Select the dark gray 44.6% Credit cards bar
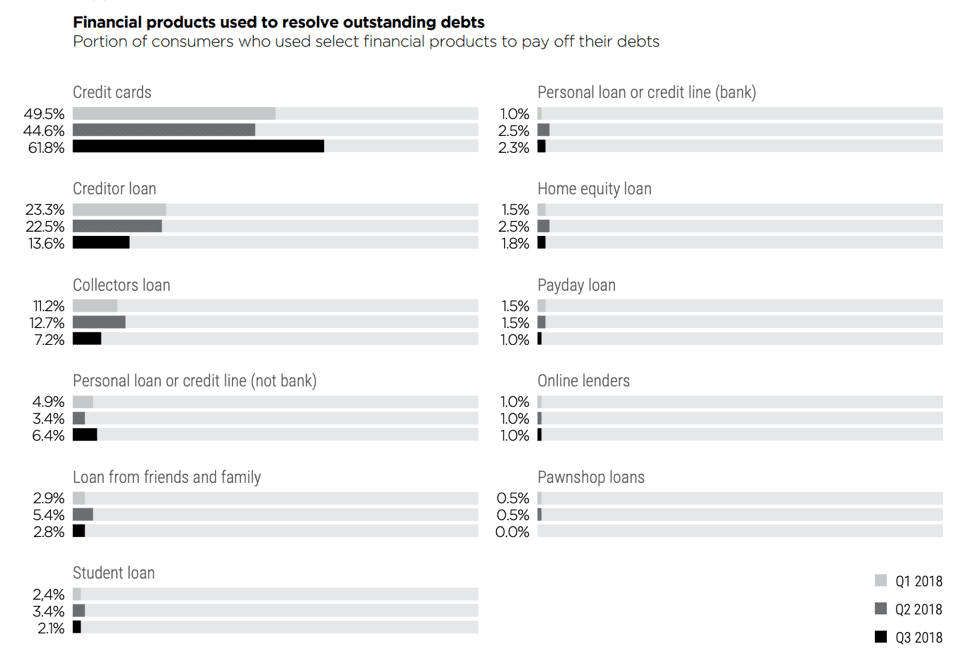 click(x=164, y=130)
